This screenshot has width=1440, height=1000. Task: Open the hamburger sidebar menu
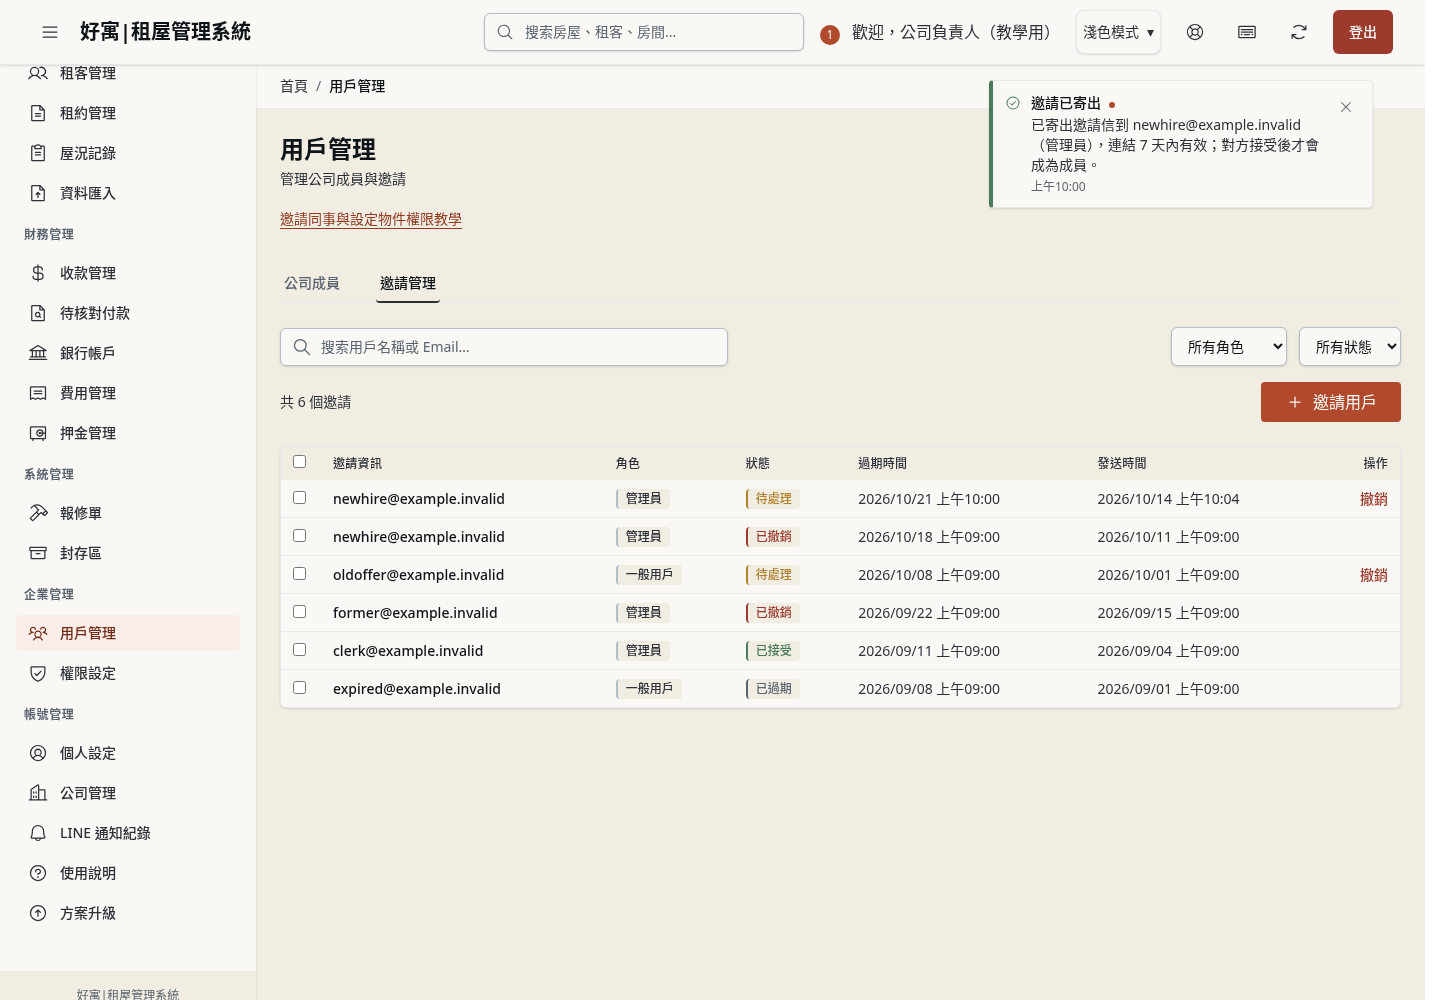point(50,32)
